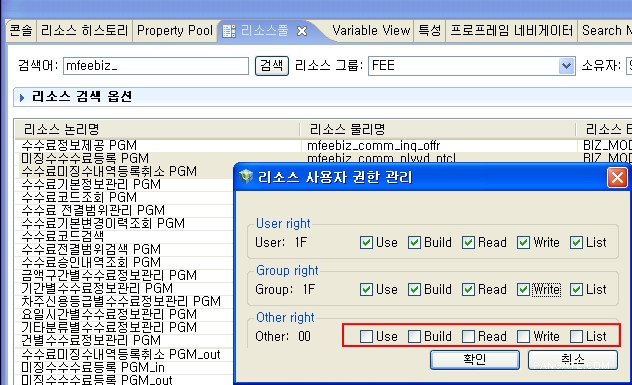Toggle the Group right Write checkbox
The image size is (632, 385).
pyautogui.click(x=523, y=290)
